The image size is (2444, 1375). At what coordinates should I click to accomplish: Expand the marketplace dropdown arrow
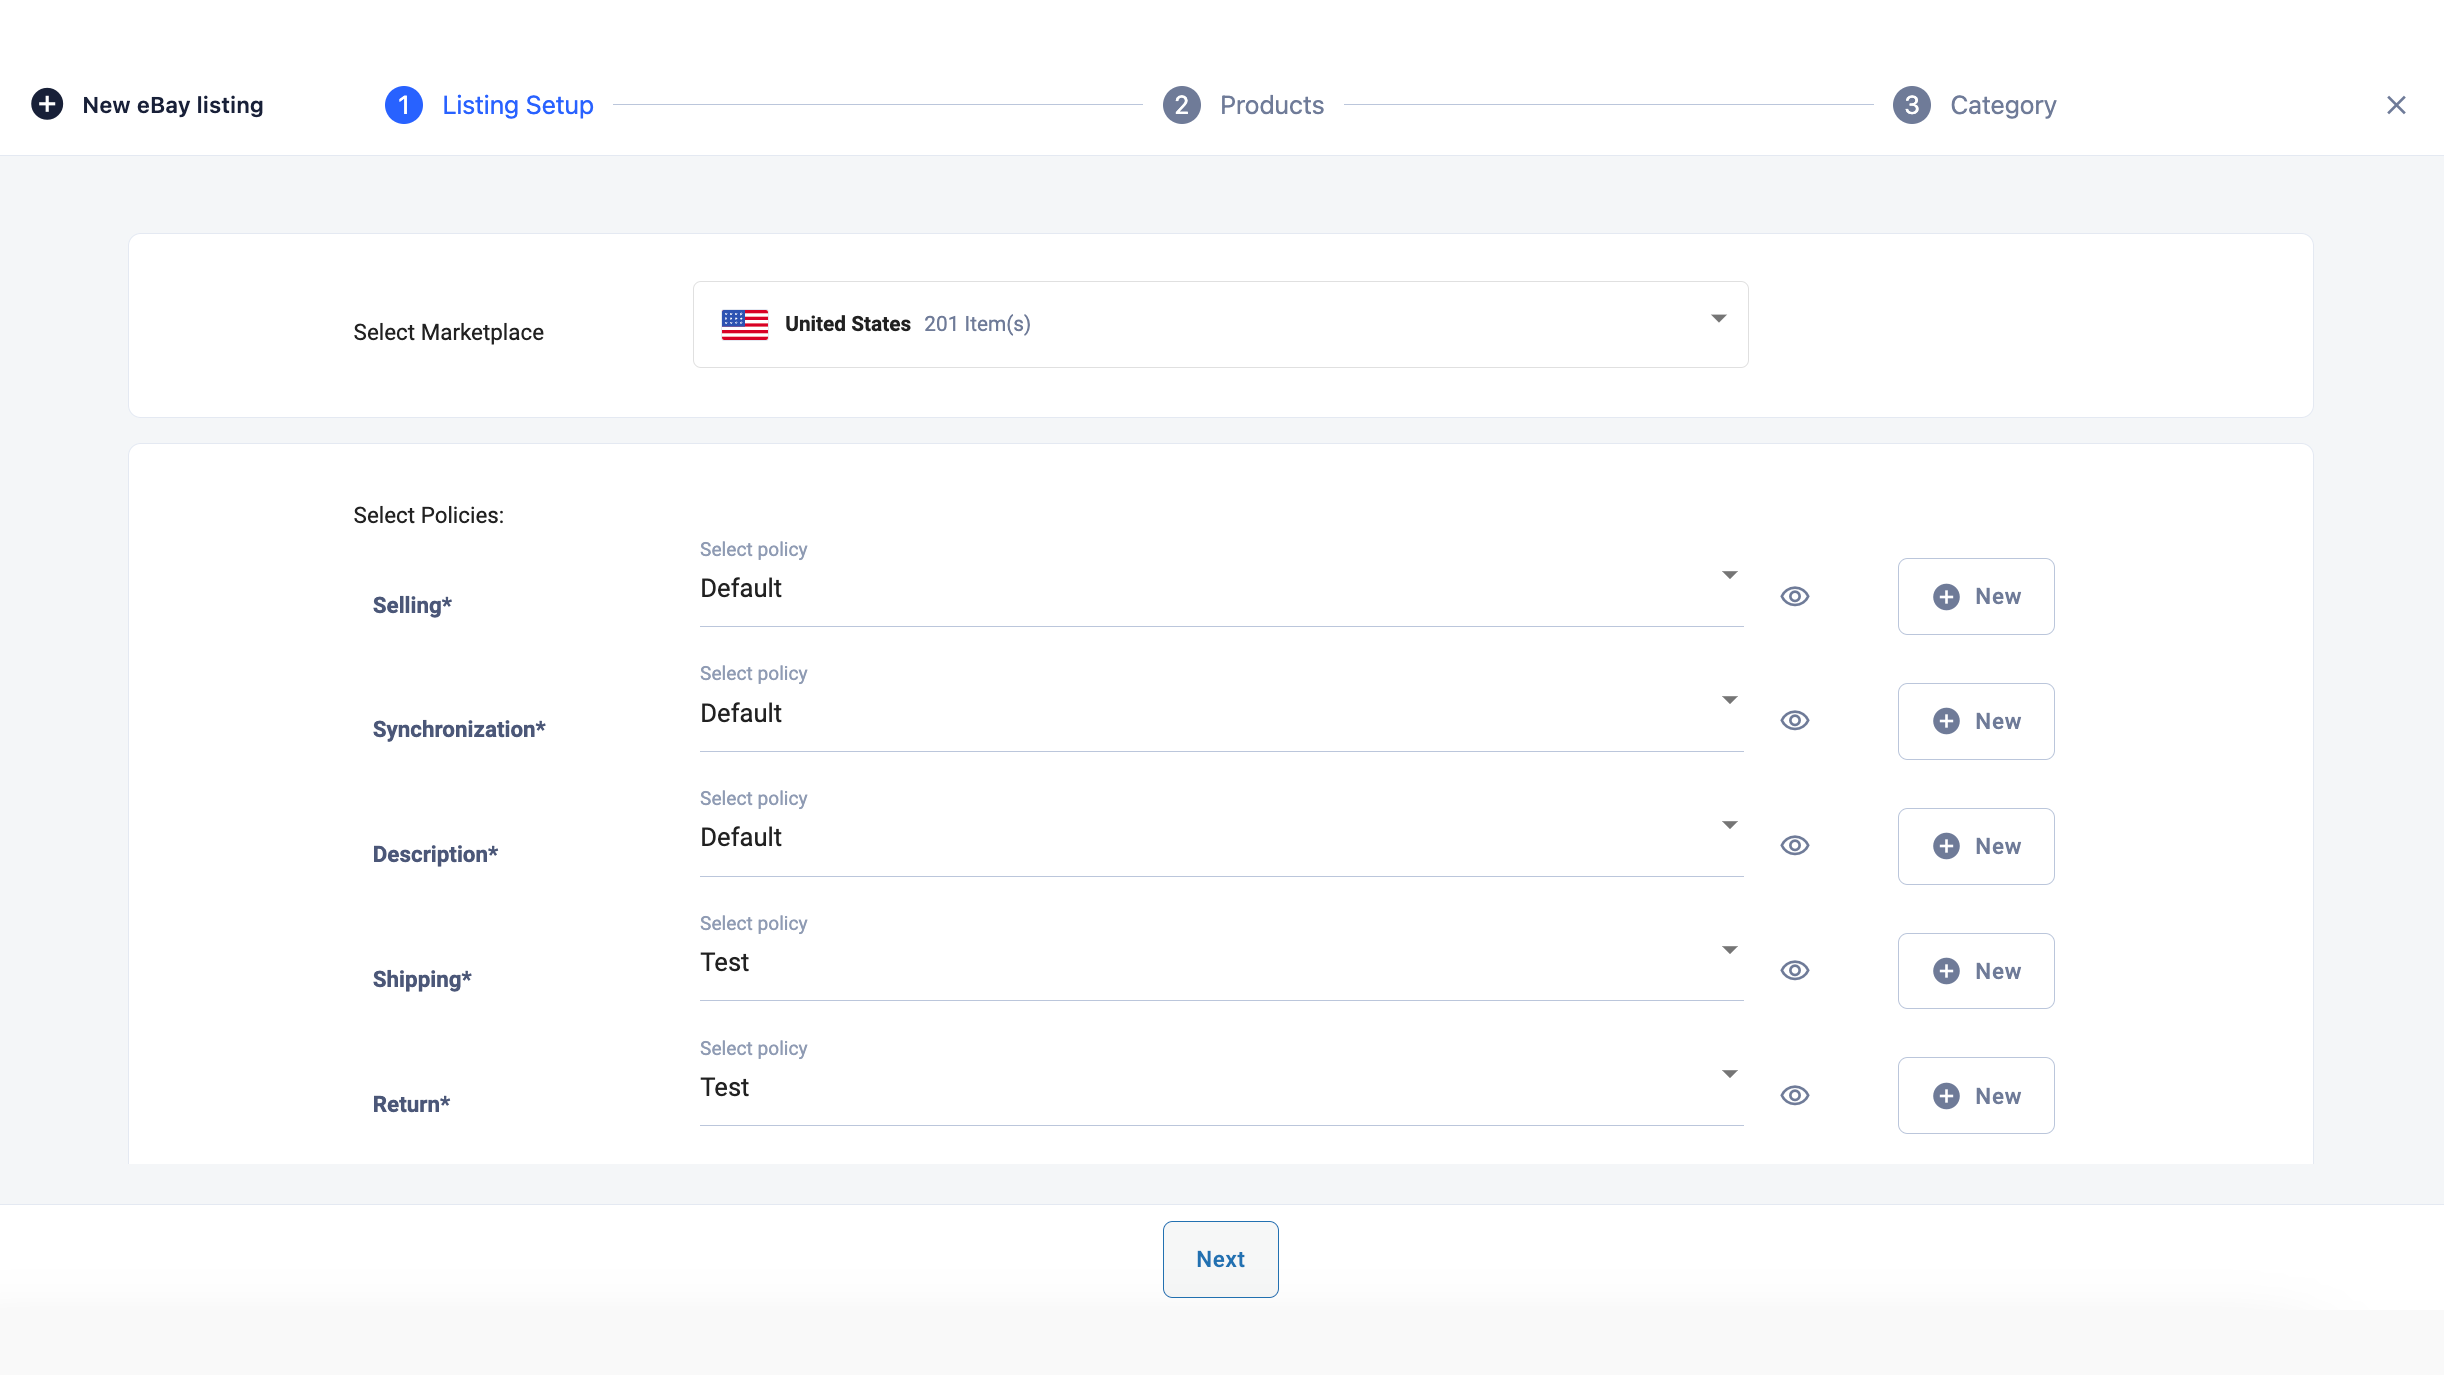1719,318
